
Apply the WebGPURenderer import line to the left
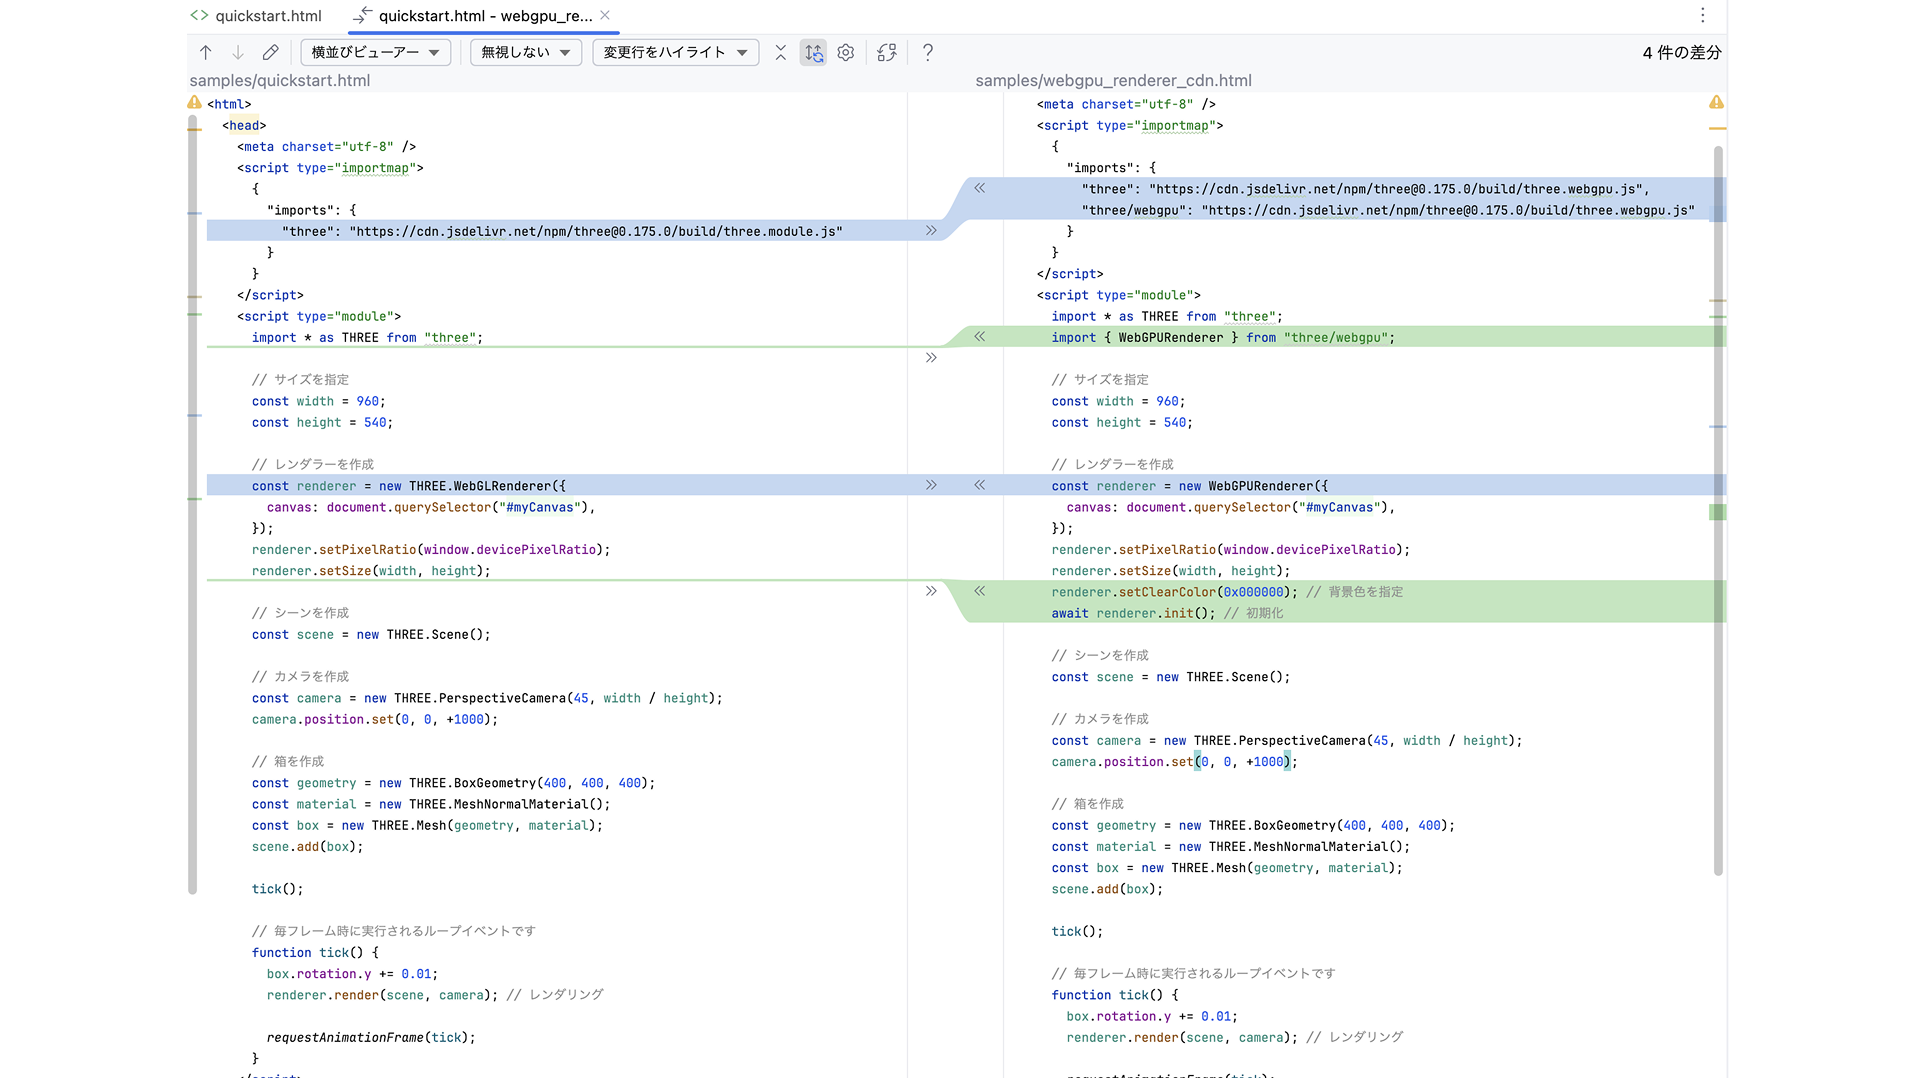tap(980, 337)
